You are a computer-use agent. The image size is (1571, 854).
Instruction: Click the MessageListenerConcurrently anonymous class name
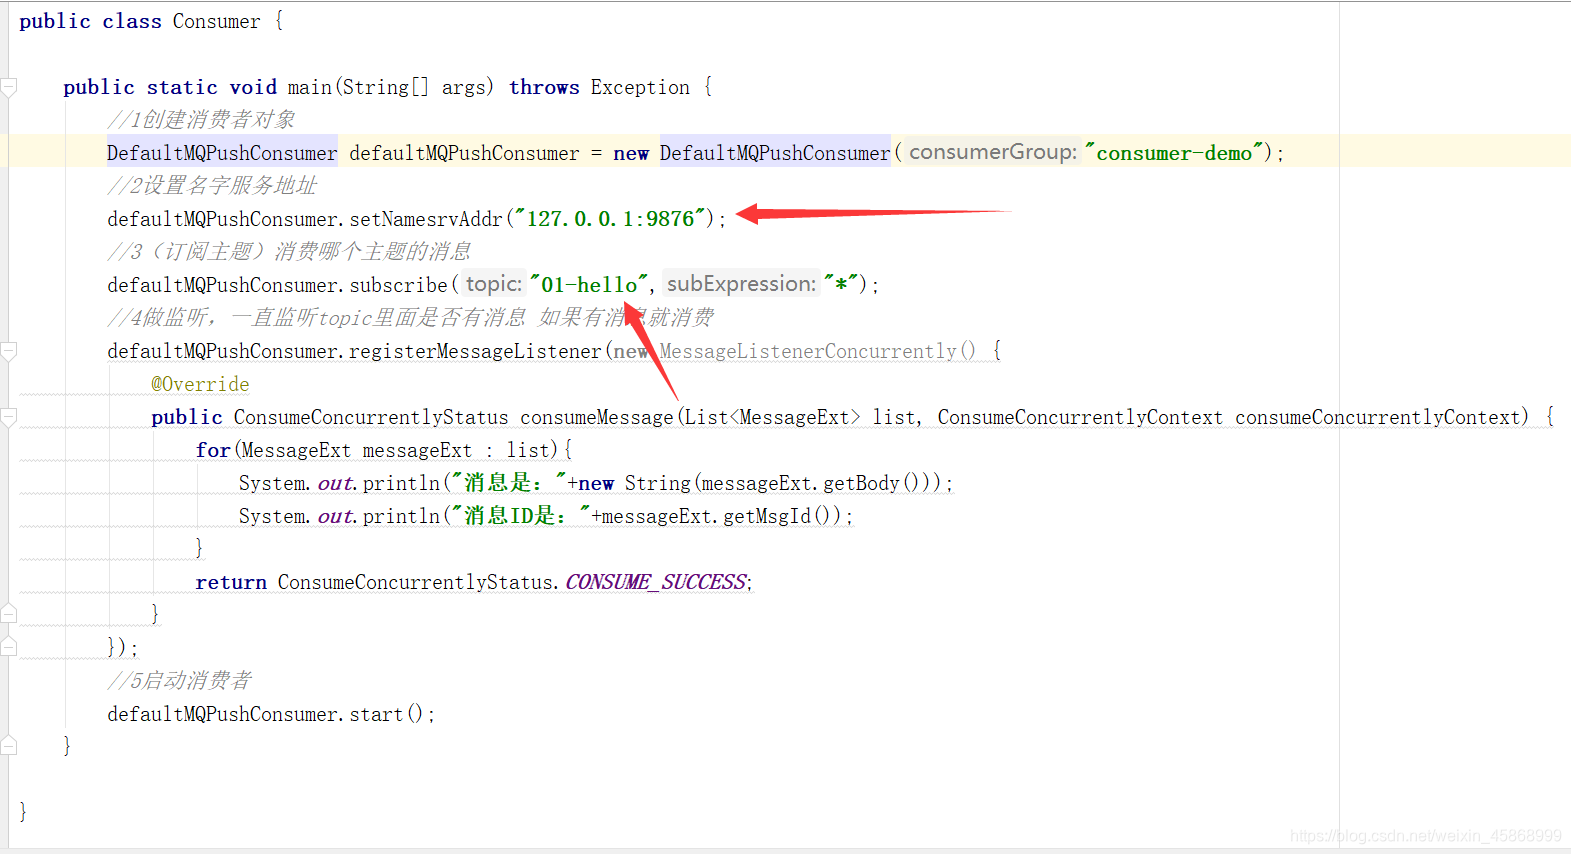tap(808, 351)
